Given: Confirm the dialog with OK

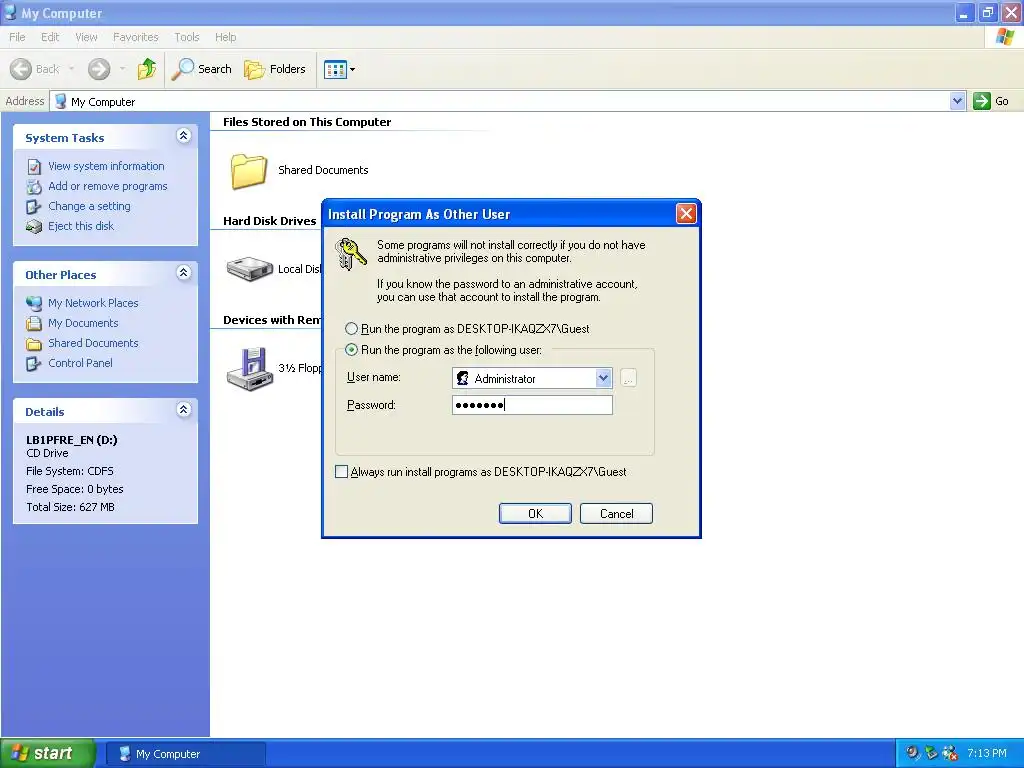Looking at the screenshot, I should 536,513.
